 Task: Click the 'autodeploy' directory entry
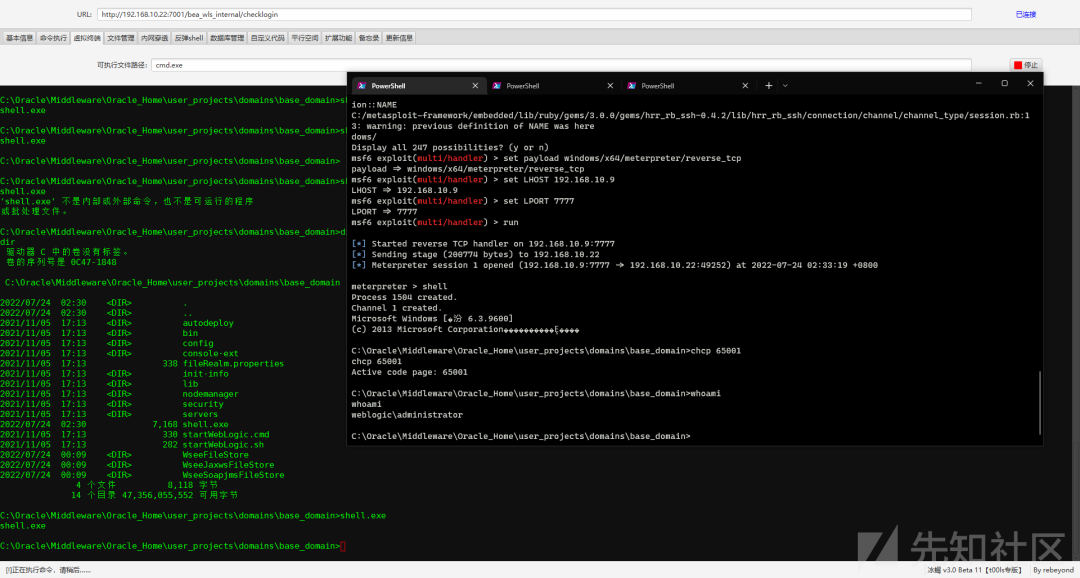[x=208, y=322]
